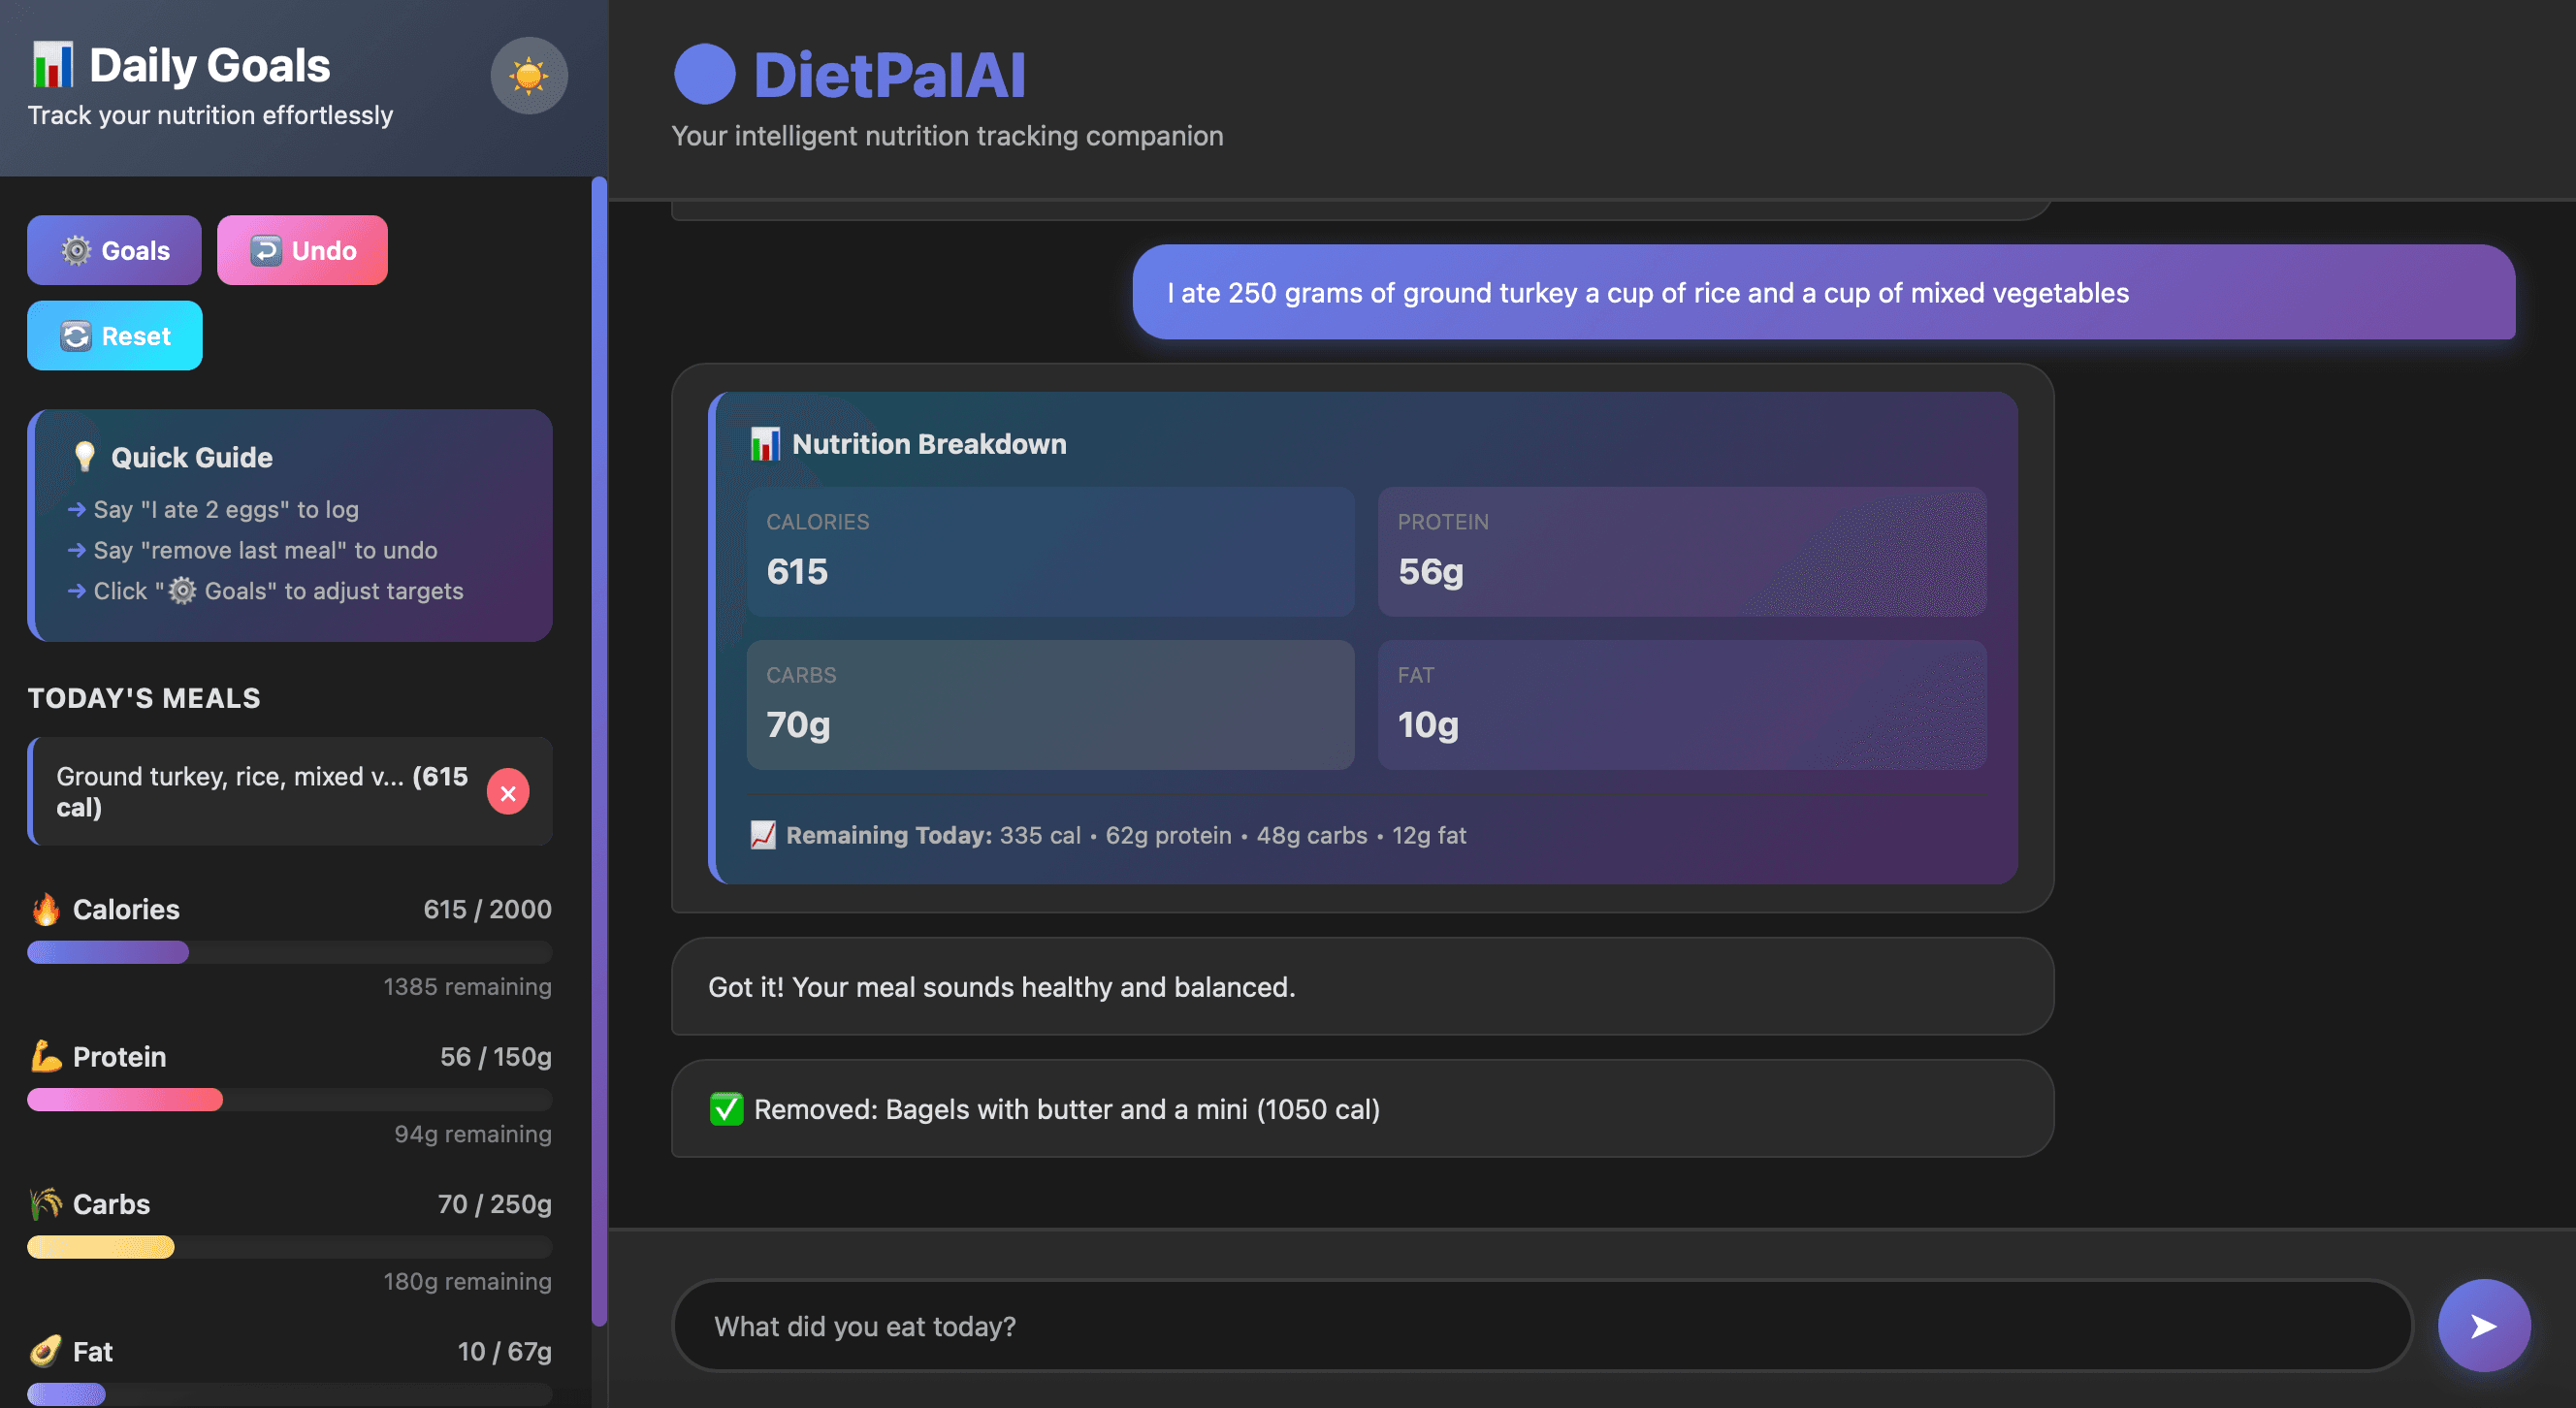This screenshot has width=2576, height=1408.
Task: Click the Remaining Today graph icon
Action: tap(763, 834)
